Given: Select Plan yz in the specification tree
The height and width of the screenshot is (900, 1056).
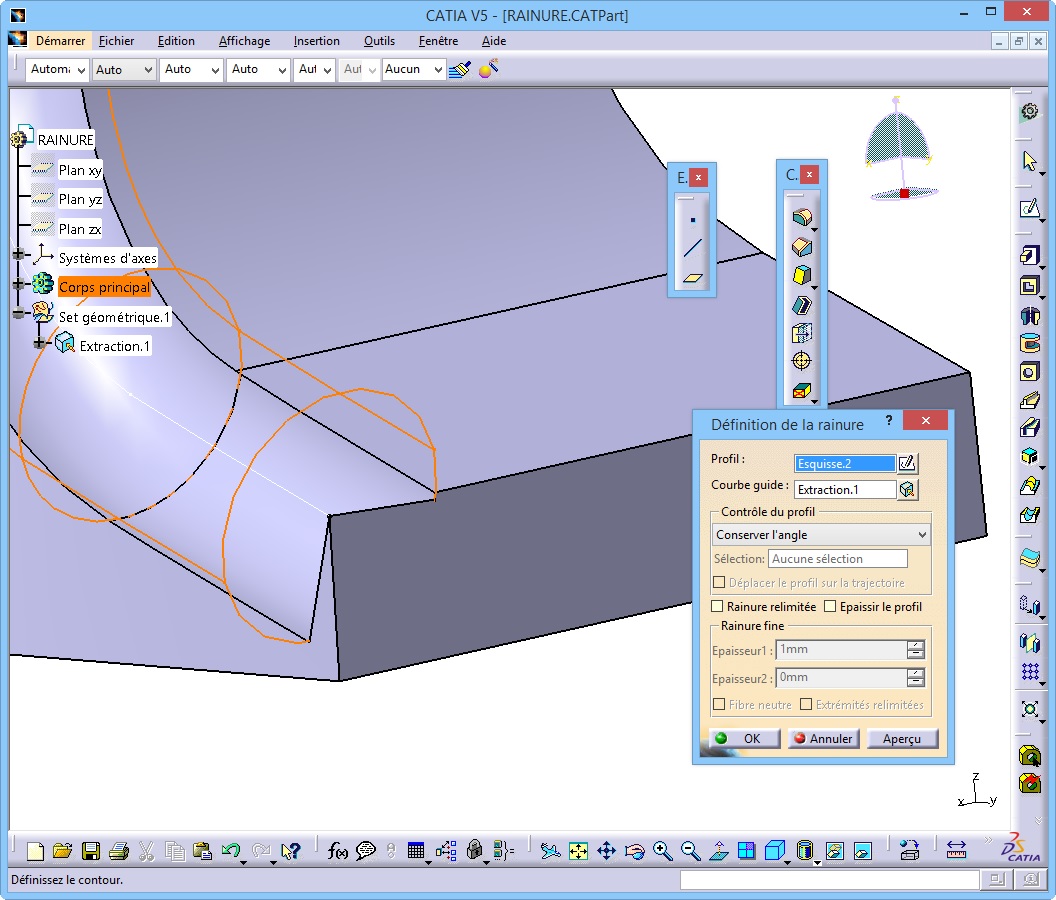Looking at the screenshot, I should click(x=79, y=199).
